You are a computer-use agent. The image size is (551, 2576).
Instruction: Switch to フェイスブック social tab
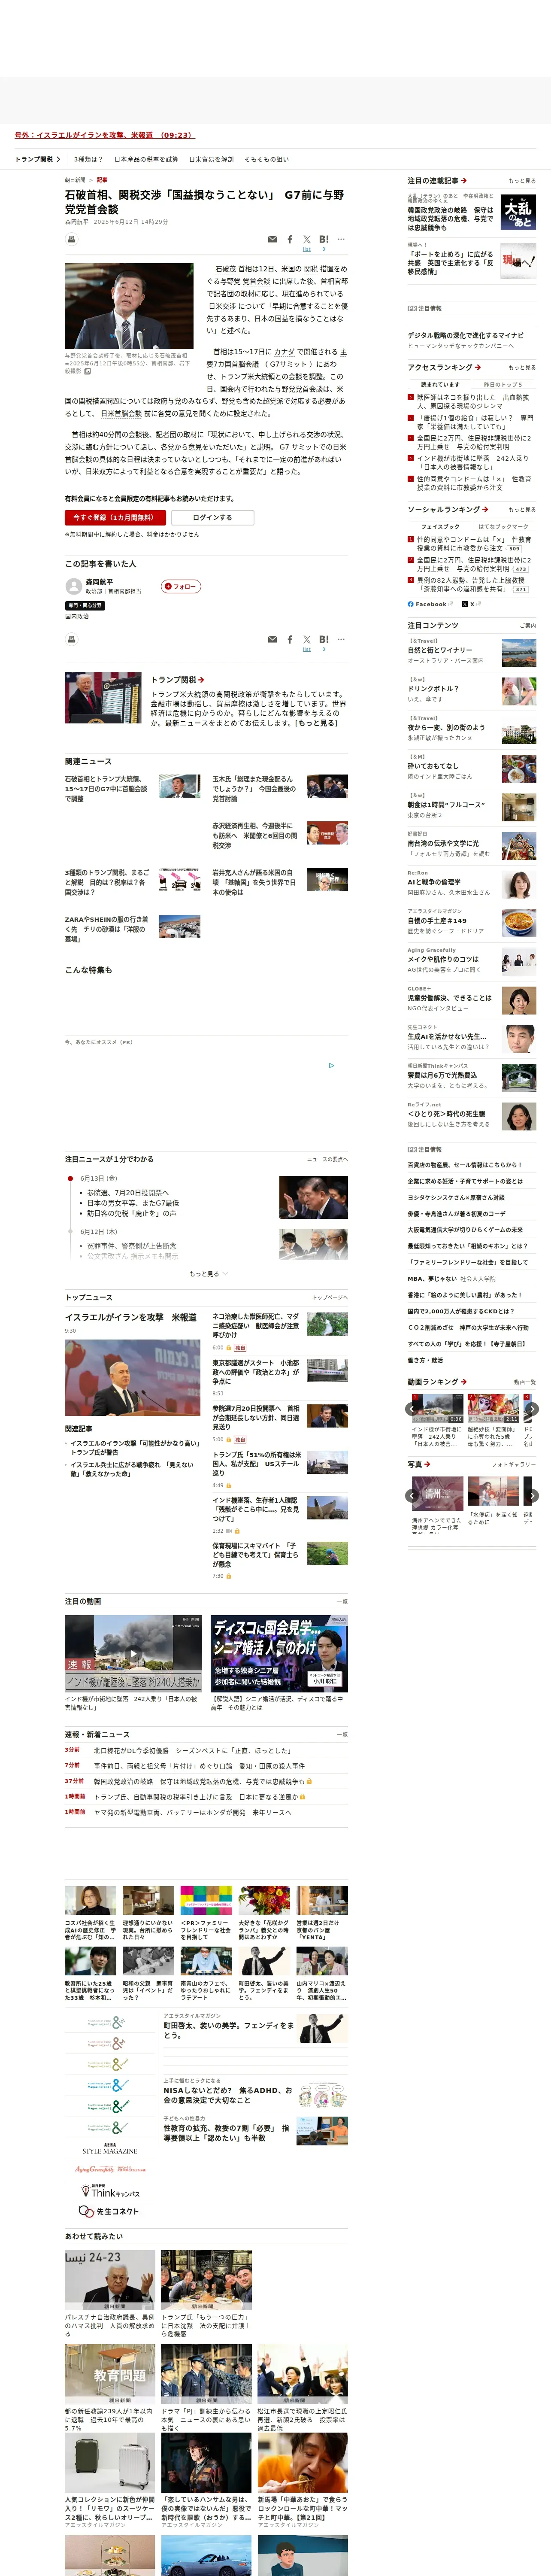point(440,526)
